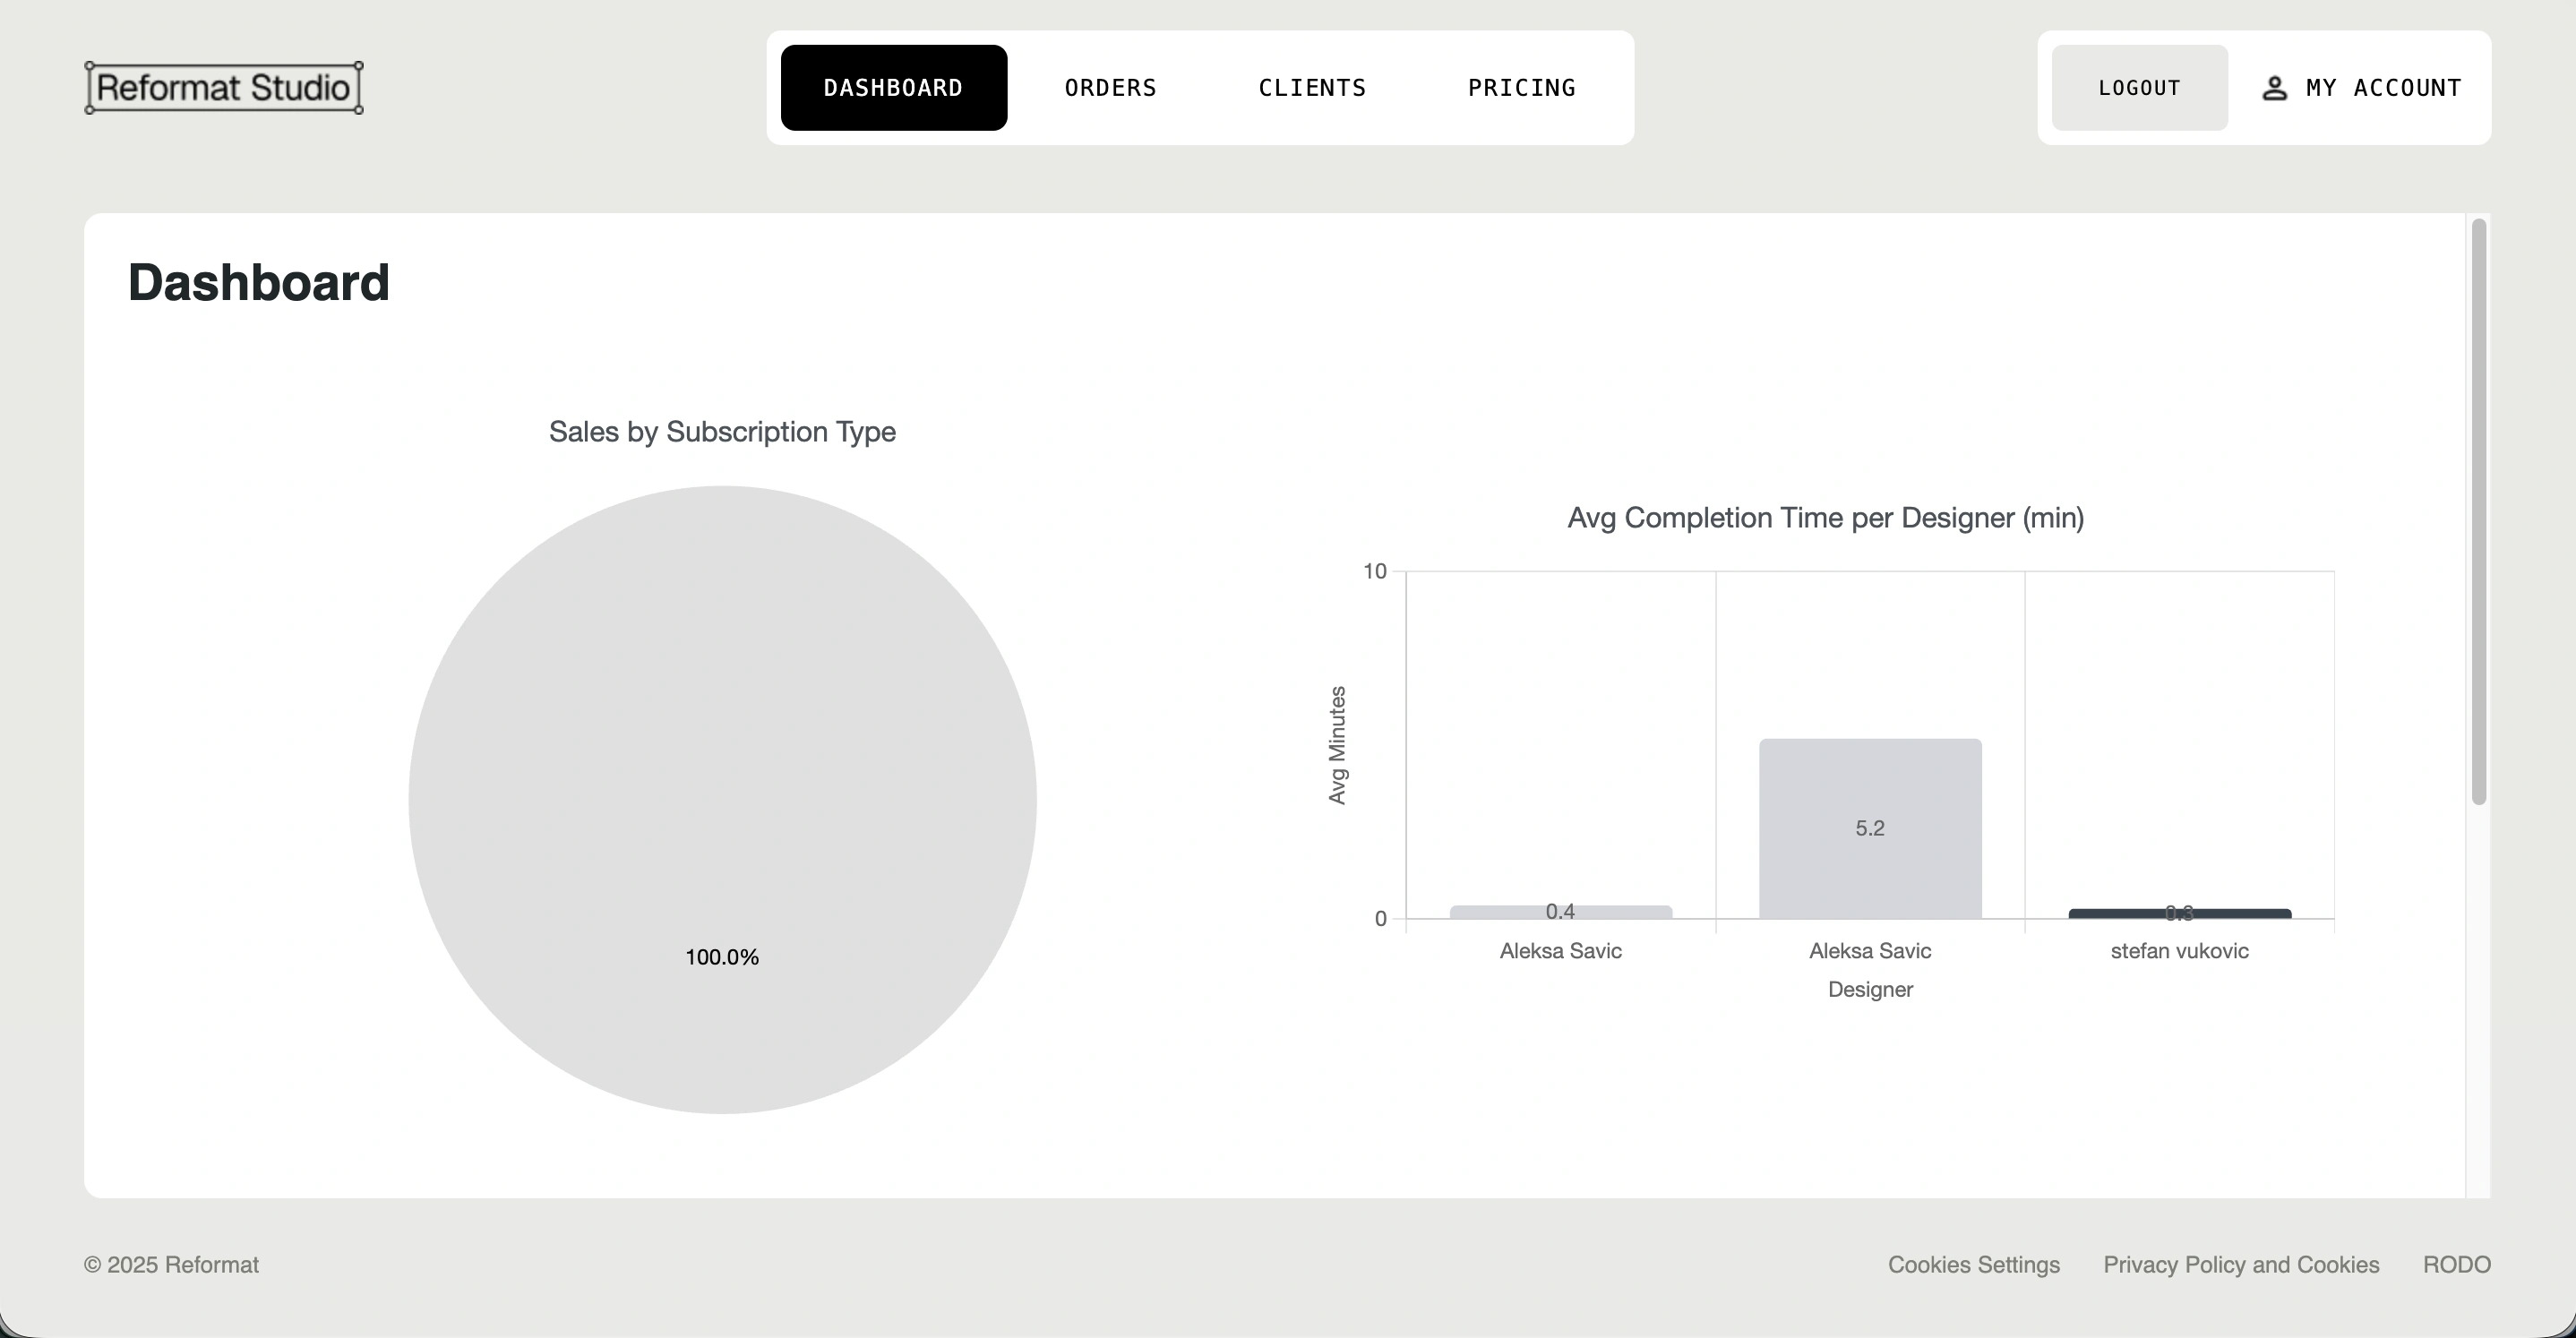Click the Reformat Studio logo
The height and width of the screenshot is (1338, 2576).
coord(223,88)
